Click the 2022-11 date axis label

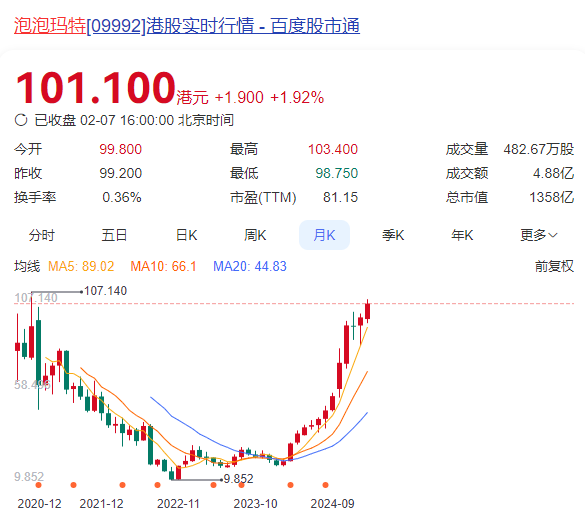point(178,504)
